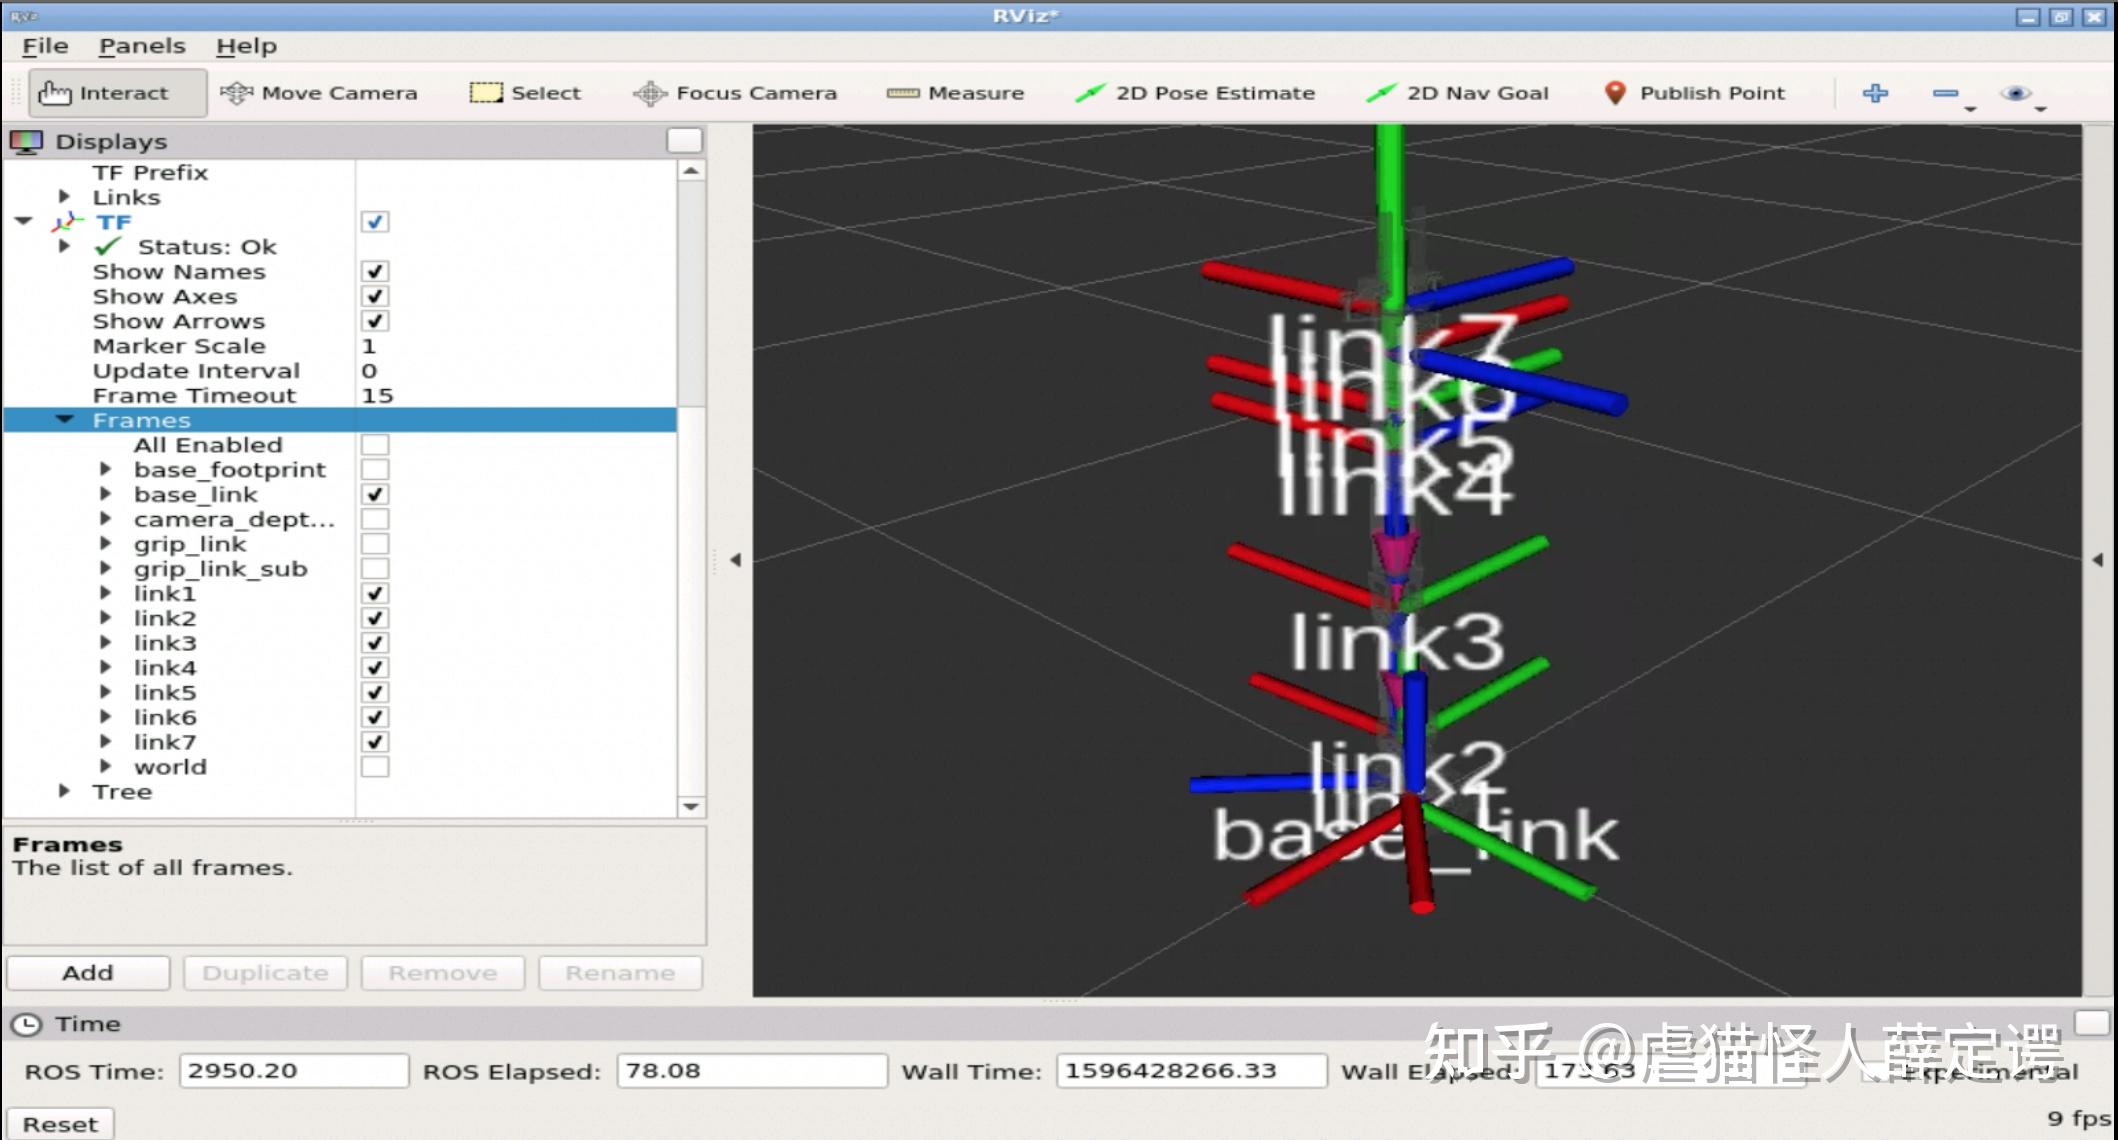This screenshot has width=2118, height=1140.
Task: Expand the Tree item
Action: 65,791
